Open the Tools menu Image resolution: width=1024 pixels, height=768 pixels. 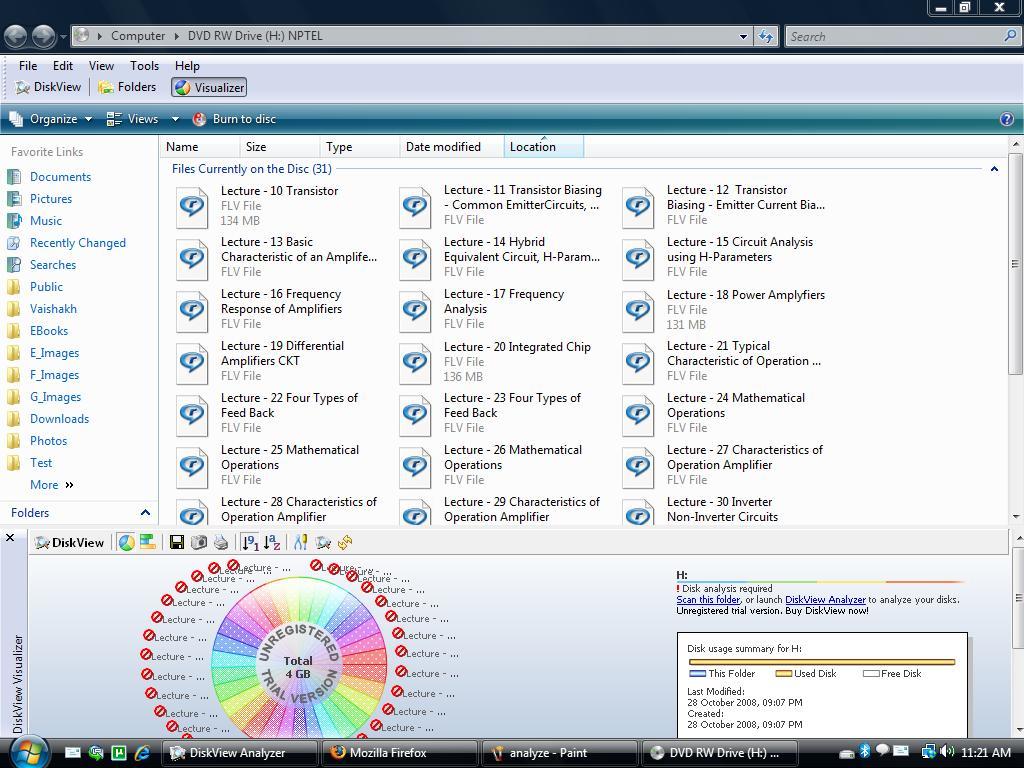(x=144, y=65)
